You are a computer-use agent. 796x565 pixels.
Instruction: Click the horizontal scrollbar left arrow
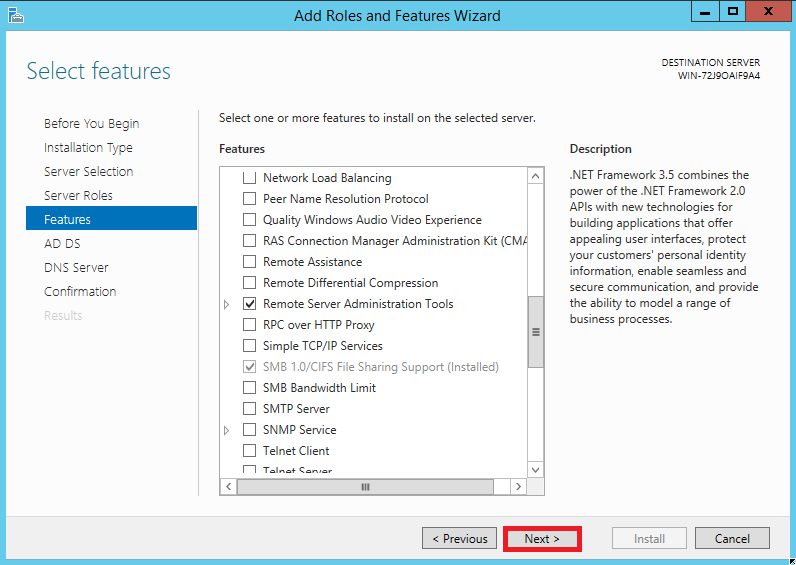228,487
